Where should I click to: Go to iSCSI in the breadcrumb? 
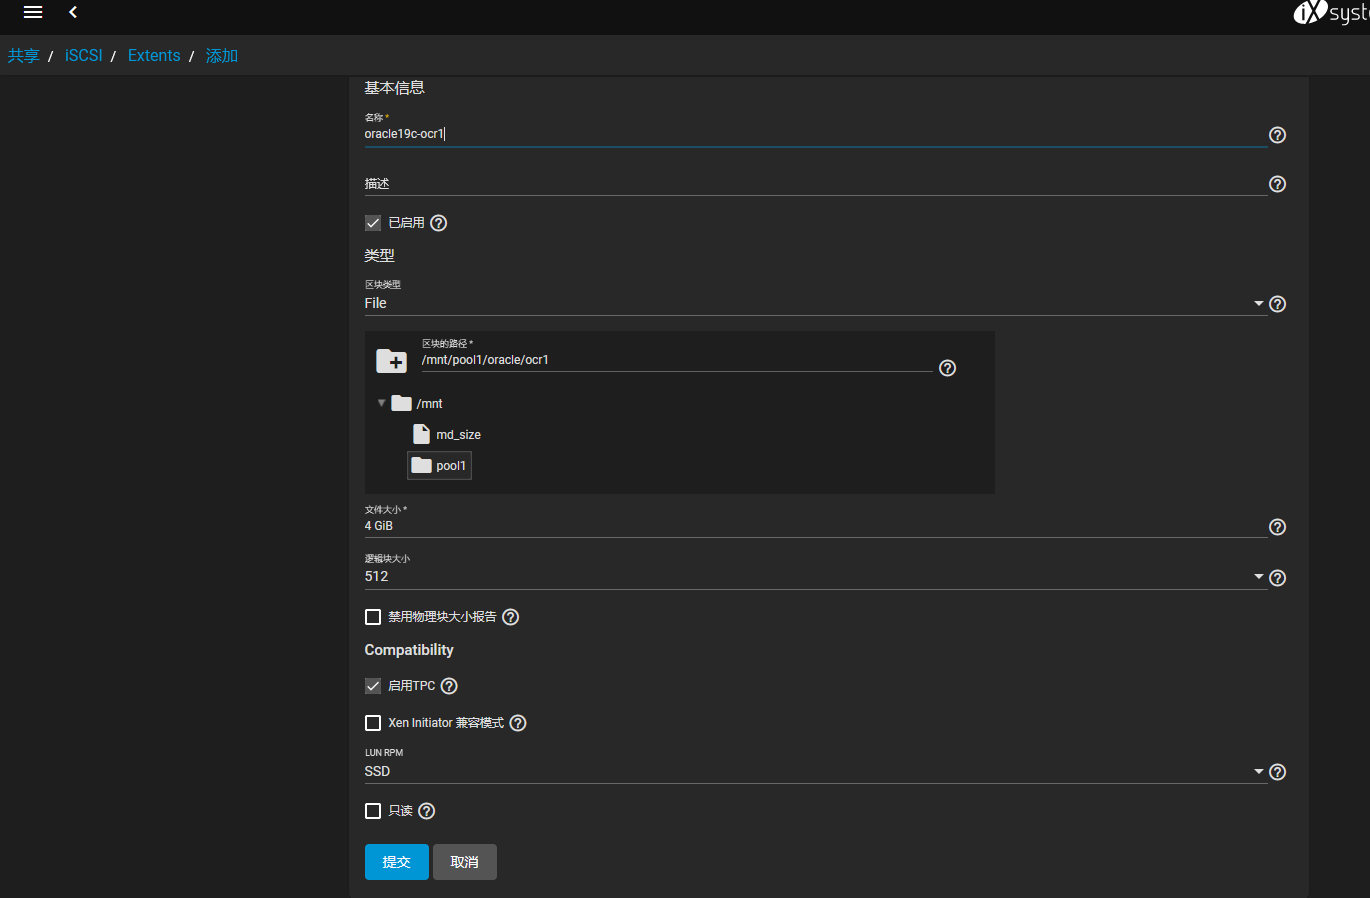[x=83, y=56]
